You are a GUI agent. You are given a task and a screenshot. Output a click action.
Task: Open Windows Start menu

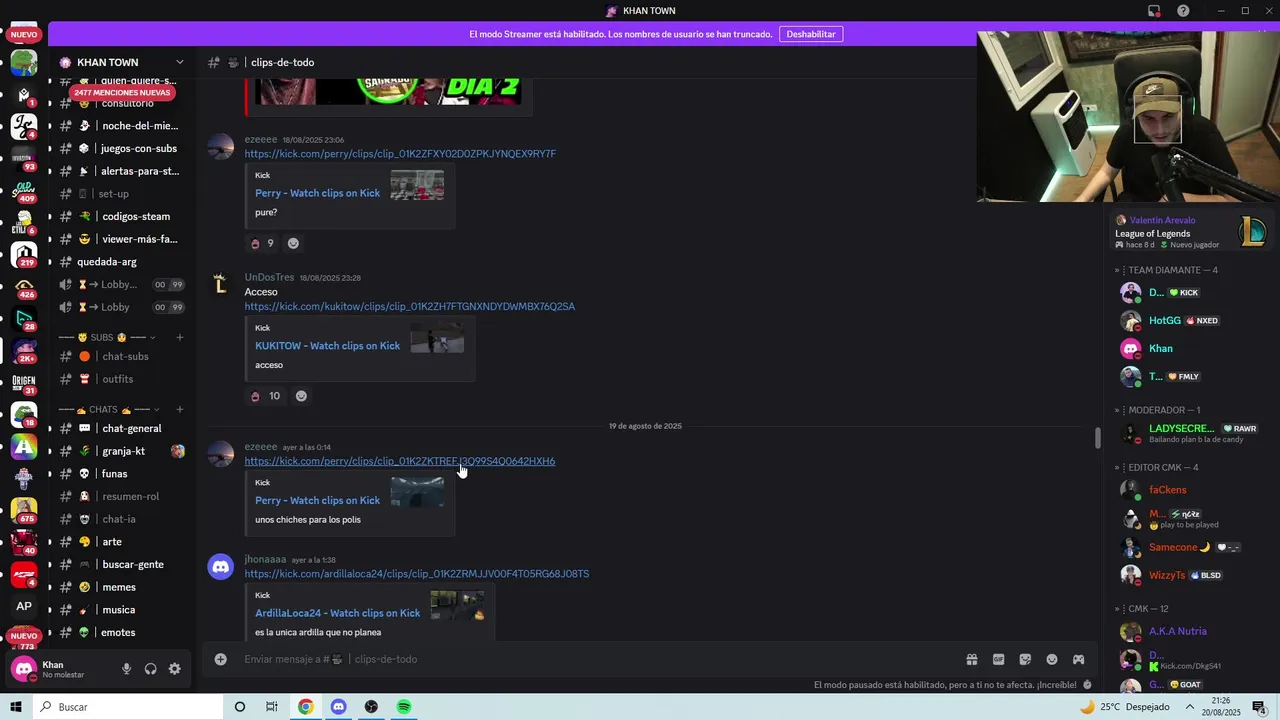(16, 707)
